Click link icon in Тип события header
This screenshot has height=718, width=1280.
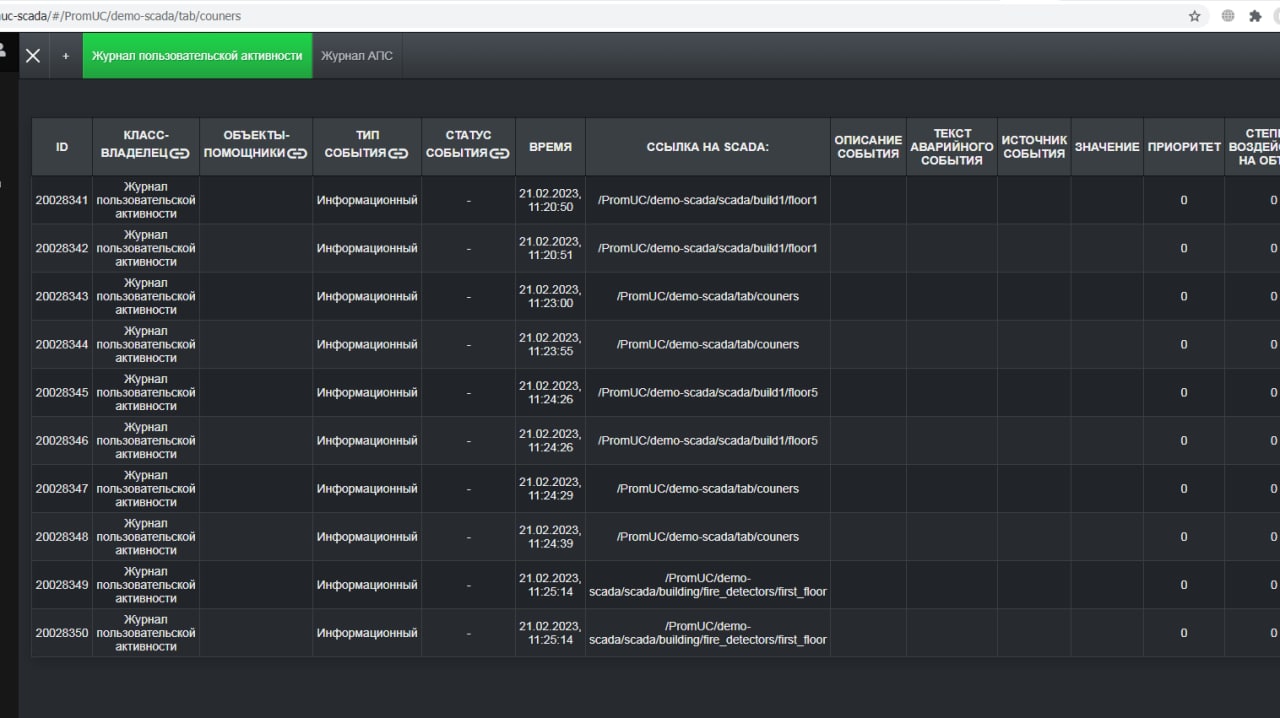(x=398, y=153)
